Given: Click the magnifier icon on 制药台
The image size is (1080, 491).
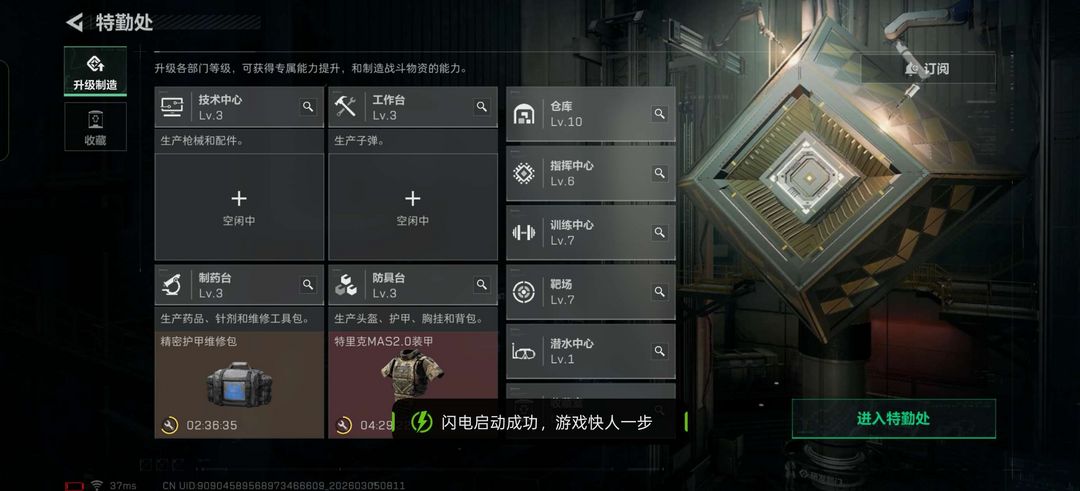Looking at the screenshot, I should pos(308,284).
